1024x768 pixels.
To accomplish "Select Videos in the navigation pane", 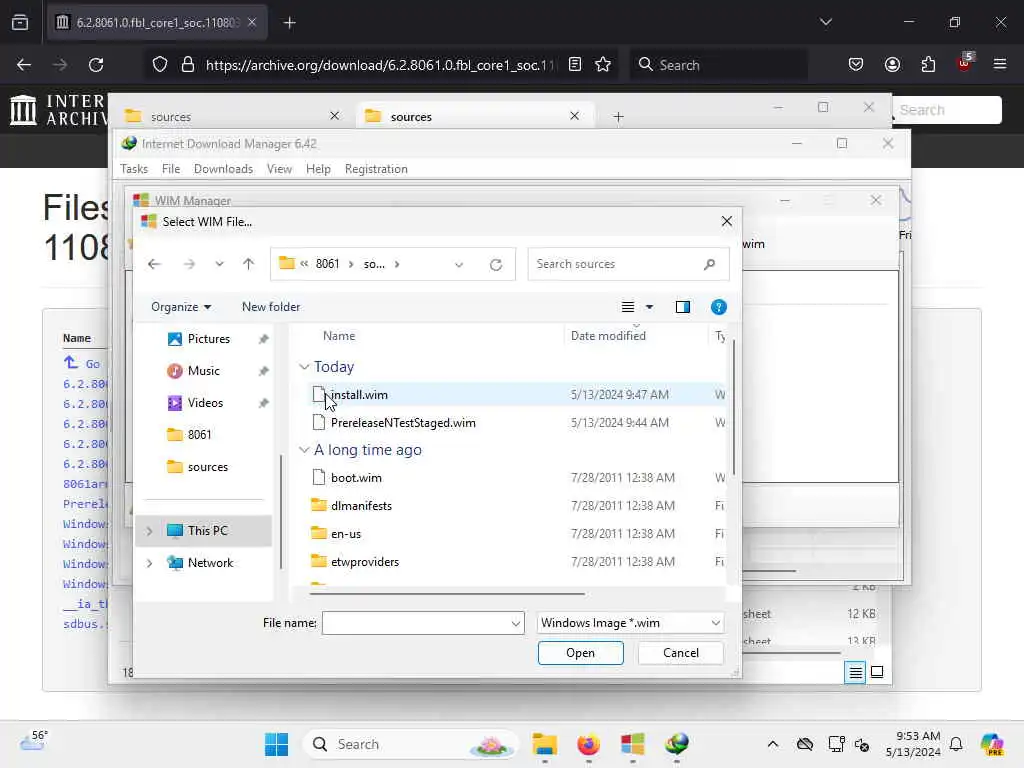I will (x=205, y=403).
